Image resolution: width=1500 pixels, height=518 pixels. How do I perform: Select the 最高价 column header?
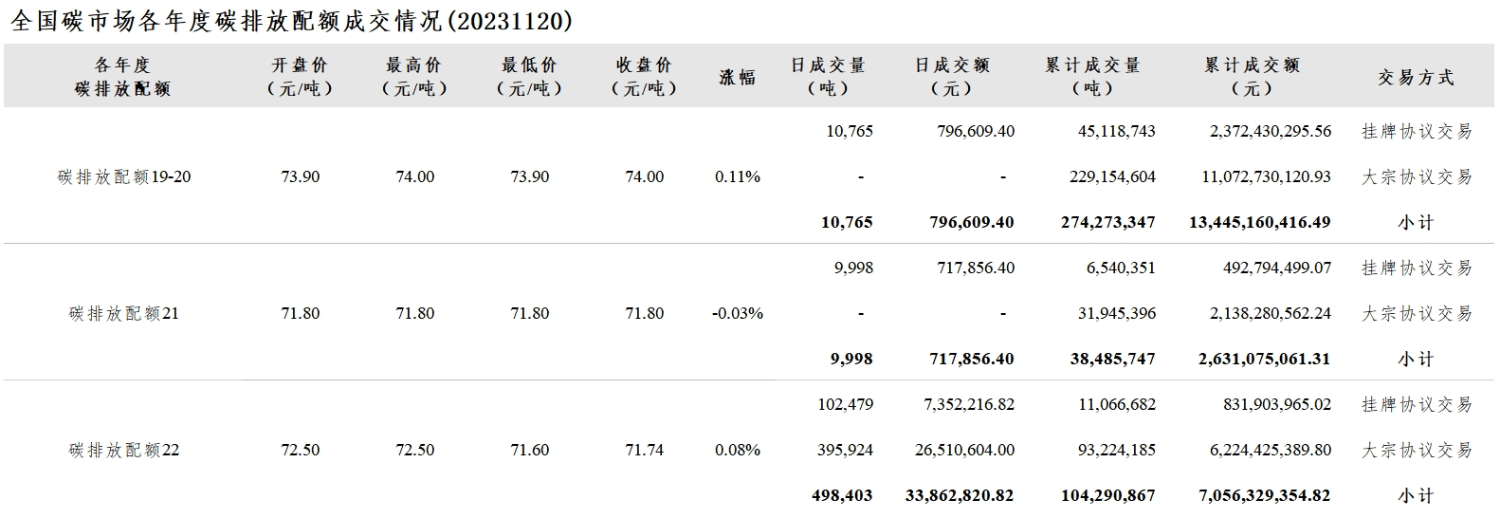tap(415, 76)
